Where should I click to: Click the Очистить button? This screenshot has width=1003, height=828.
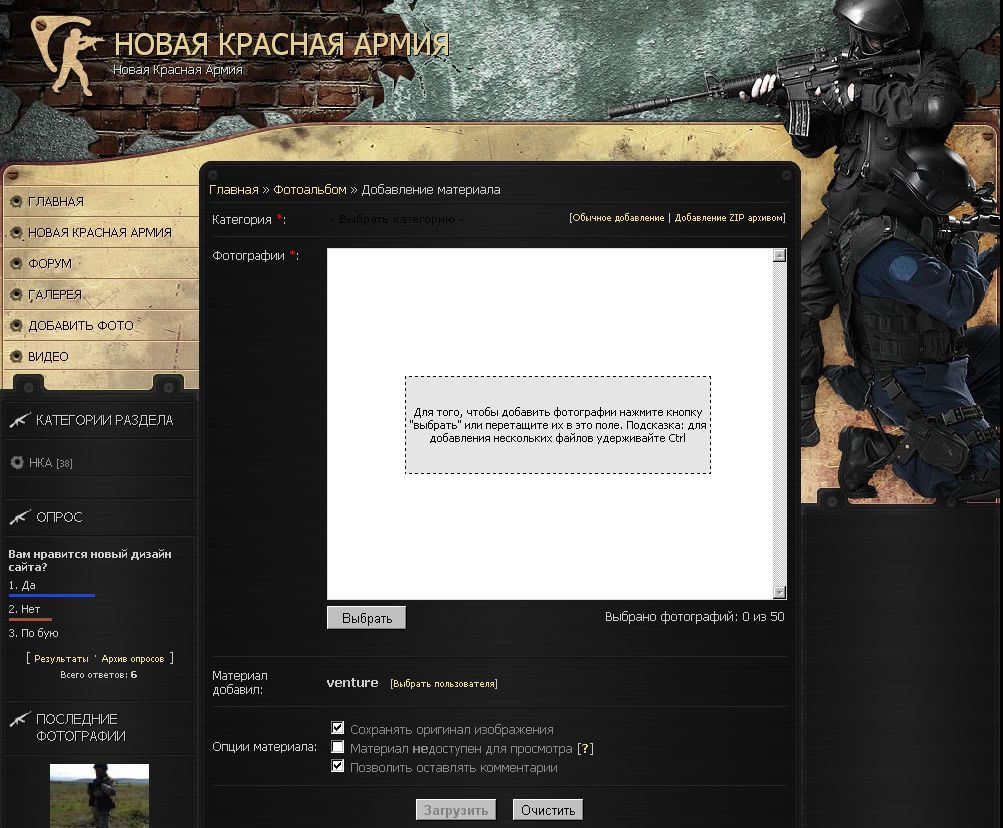coord(548,810)
